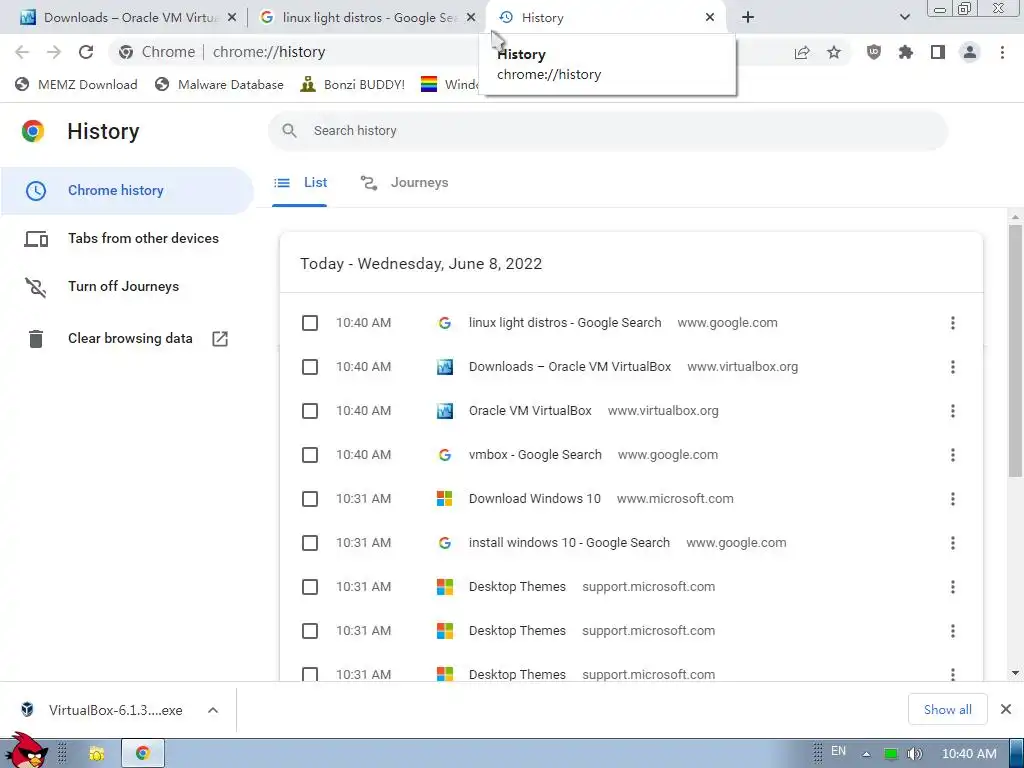
Task: Open the uBlock shield extension icon
Action: tap(874, 52)
